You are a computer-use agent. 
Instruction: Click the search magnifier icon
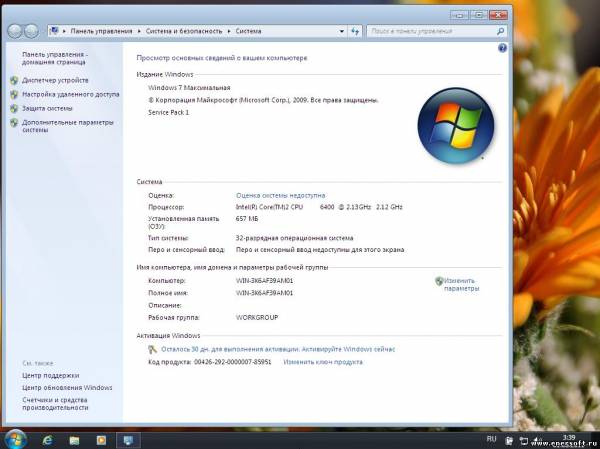click(x=500, y=31)
